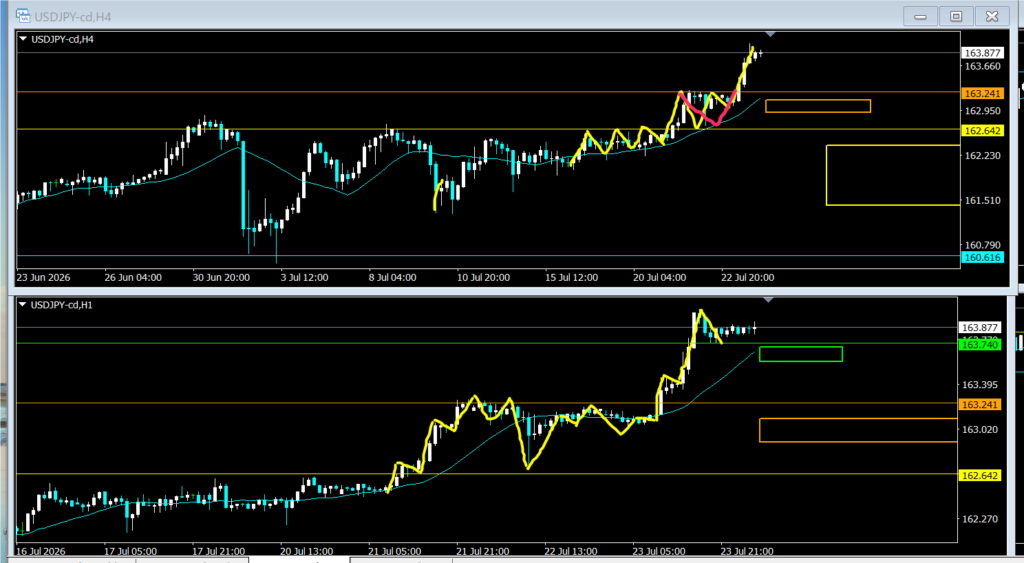
Task: Click the 21 Jul 05:00 time label
Action: [394, 551]
